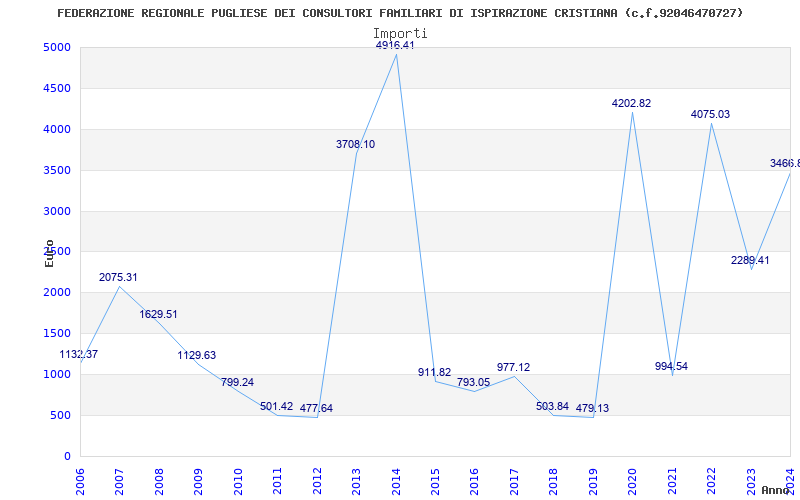Click the 2000 y-axis tick label
800x500 pixels.
click(57, 292)
